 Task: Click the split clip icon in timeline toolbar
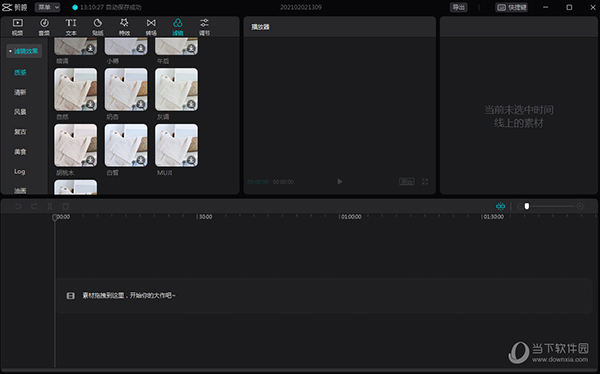point(50,206)
